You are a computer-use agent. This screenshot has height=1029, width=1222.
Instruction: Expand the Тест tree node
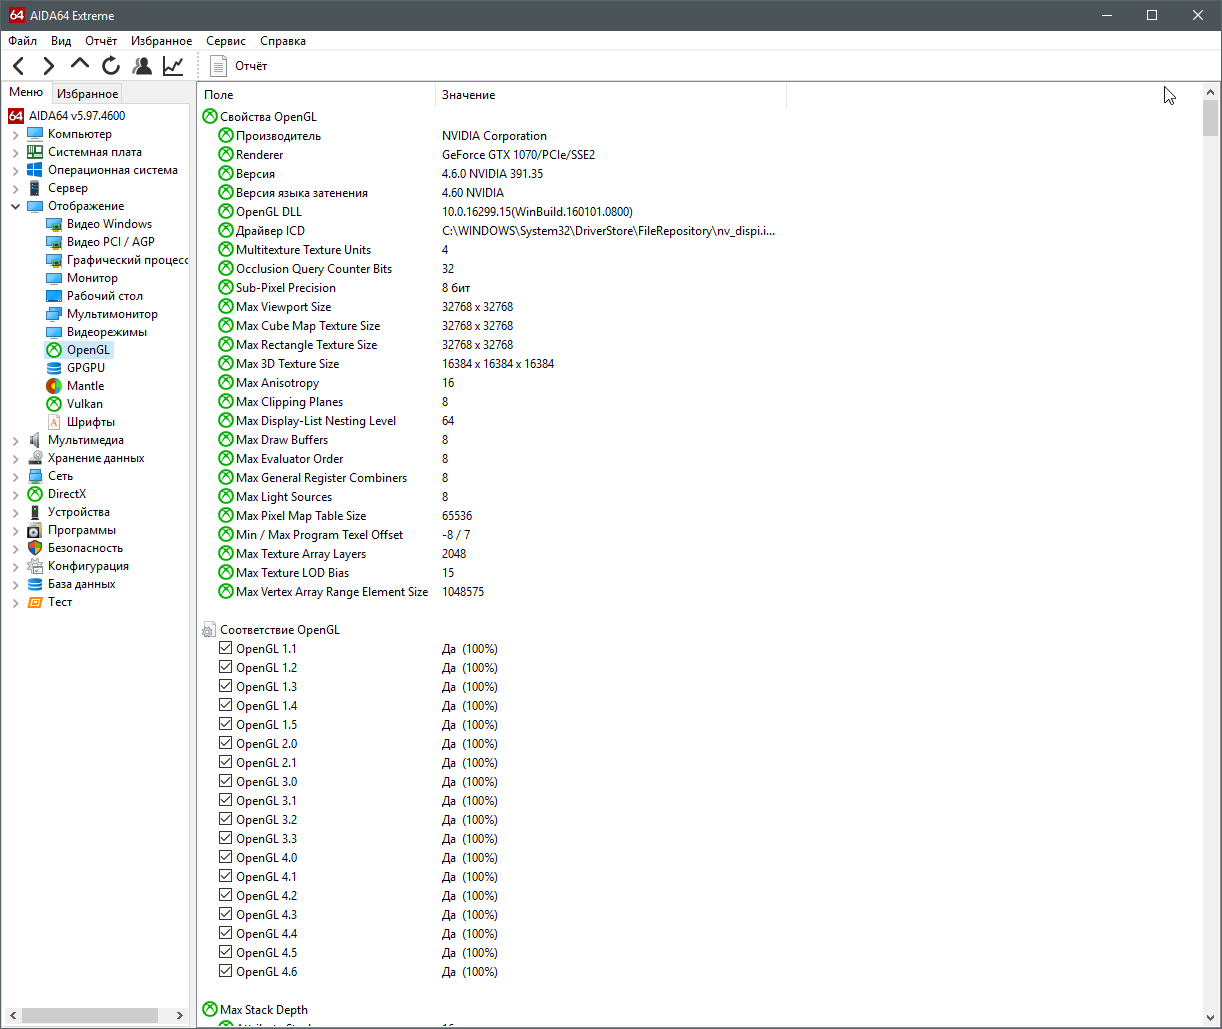15,602
